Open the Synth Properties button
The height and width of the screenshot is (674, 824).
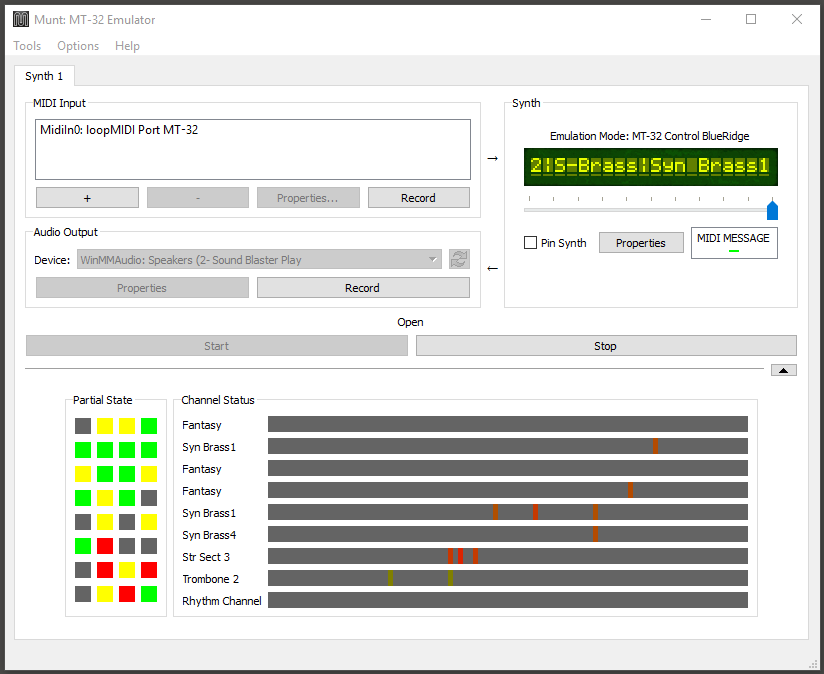[641, 243]
